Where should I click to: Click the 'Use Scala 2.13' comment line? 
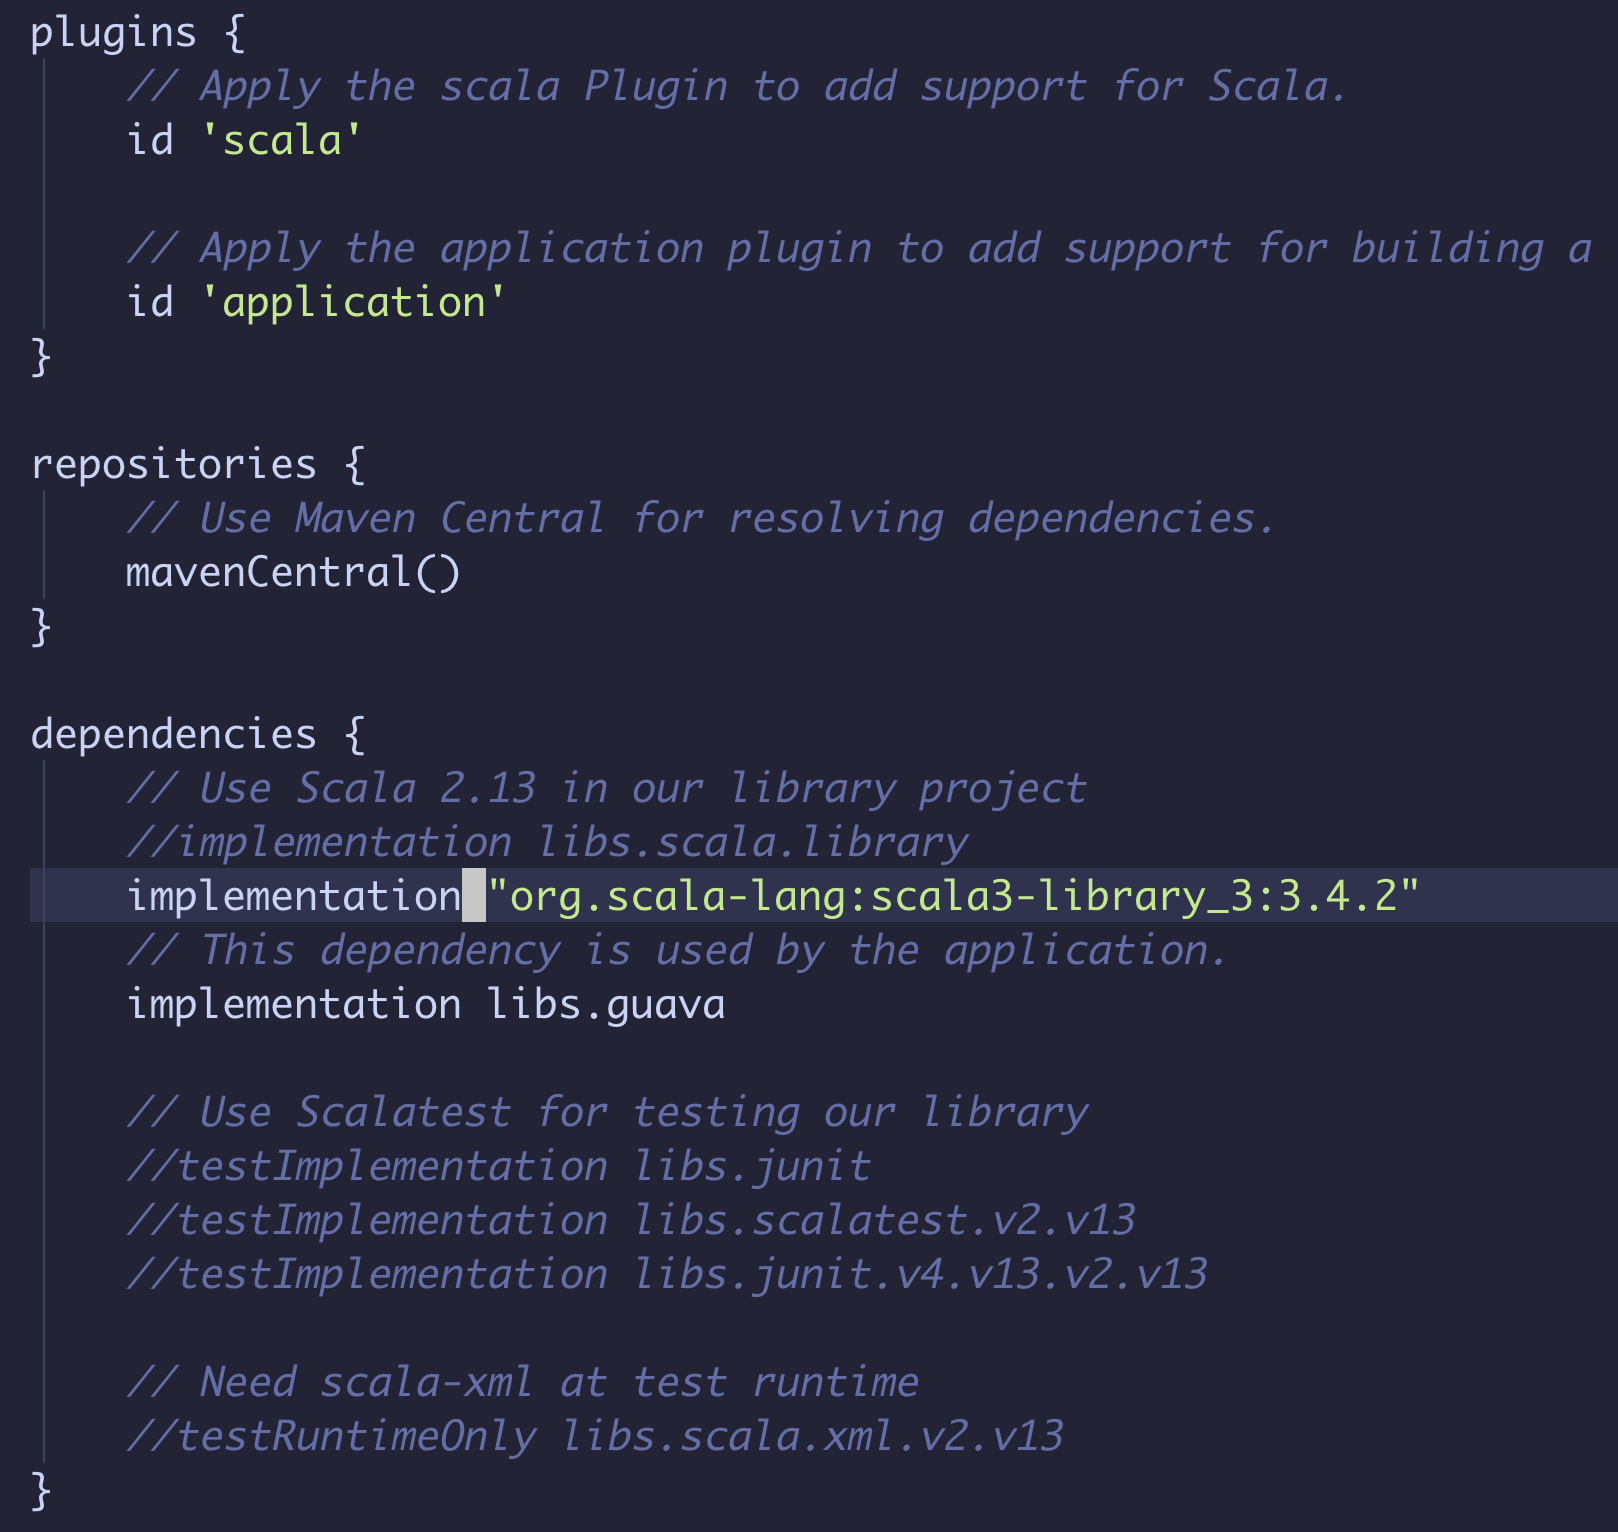pos(606,789)
